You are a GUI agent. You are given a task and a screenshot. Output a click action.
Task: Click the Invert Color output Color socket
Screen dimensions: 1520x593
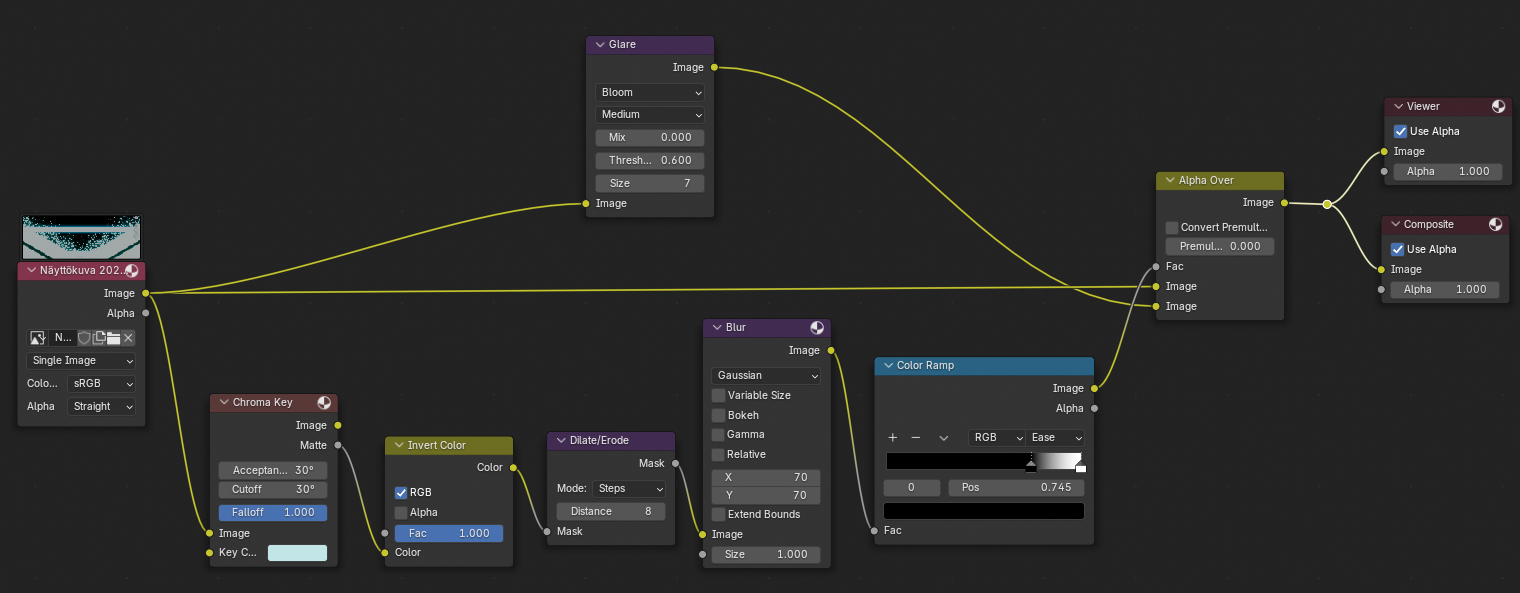click(x=513, y=467)
